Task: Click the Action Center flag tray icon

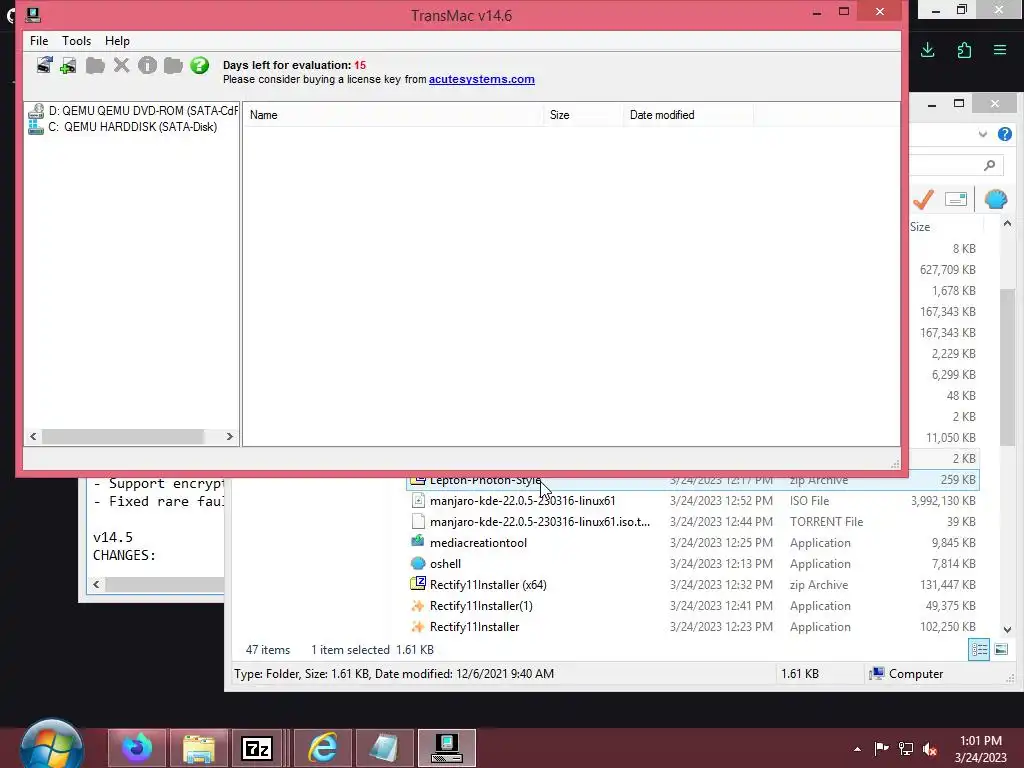Action: pos(881,748)
